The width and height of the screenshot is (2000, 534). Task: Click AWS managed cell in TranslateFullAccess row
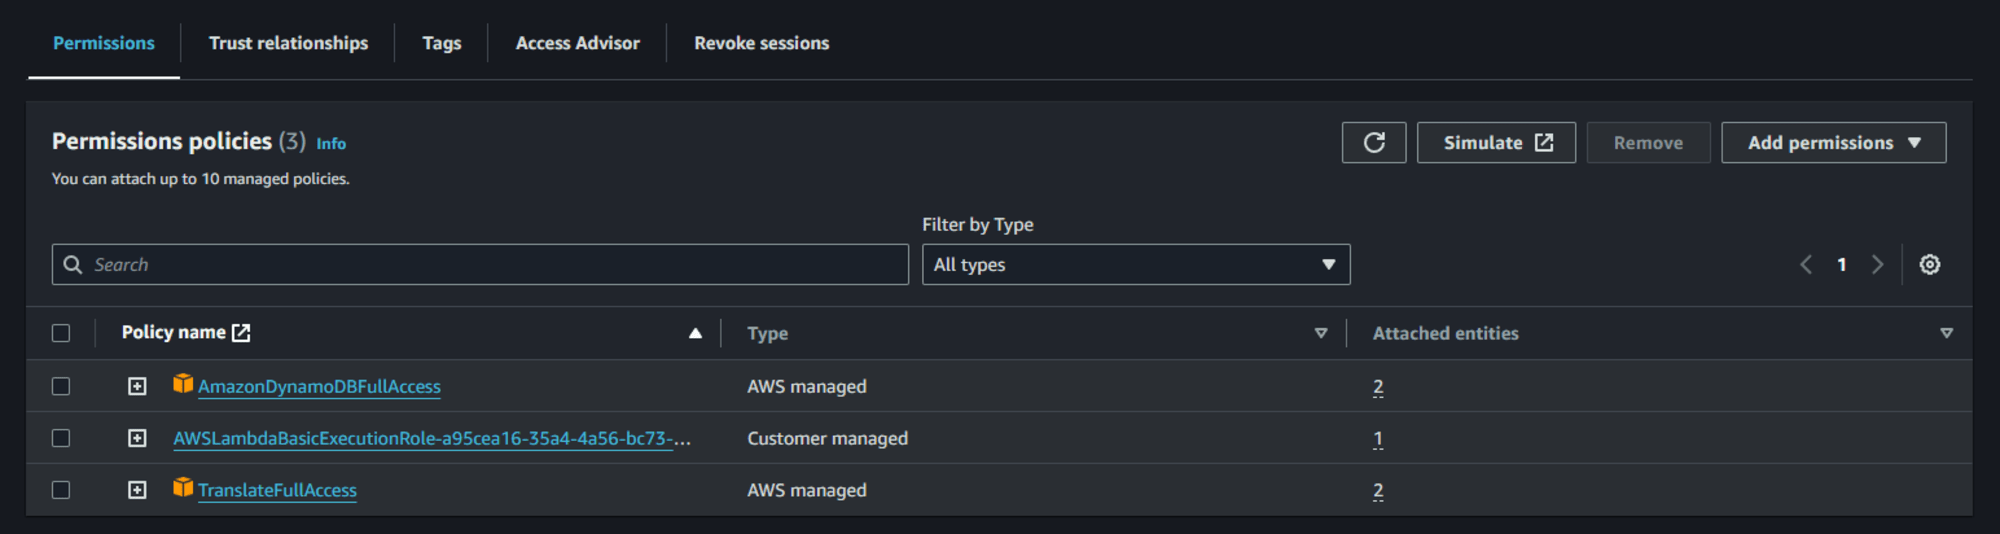[x=806, y=490]
